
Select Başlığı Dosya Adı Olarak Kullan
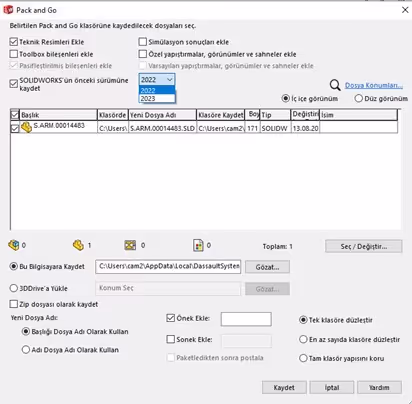(x=26, y=332)
